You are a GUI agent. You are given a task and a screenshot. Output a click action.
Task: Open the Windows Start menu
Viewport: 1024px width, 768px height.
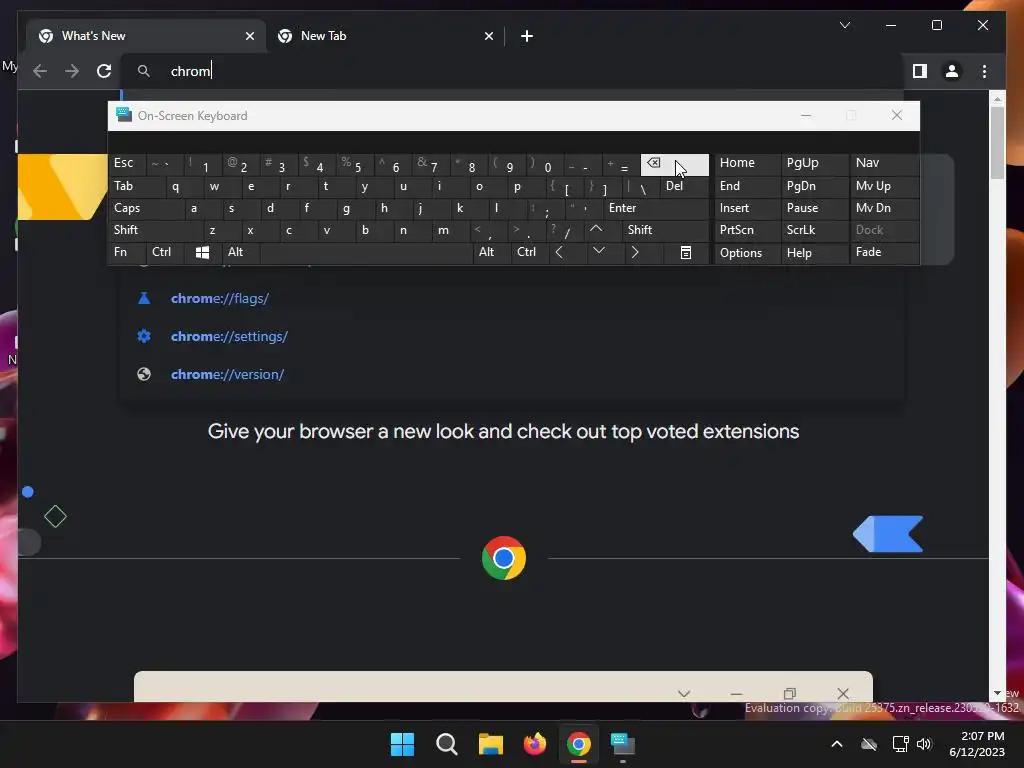click(x=402, y=744)
